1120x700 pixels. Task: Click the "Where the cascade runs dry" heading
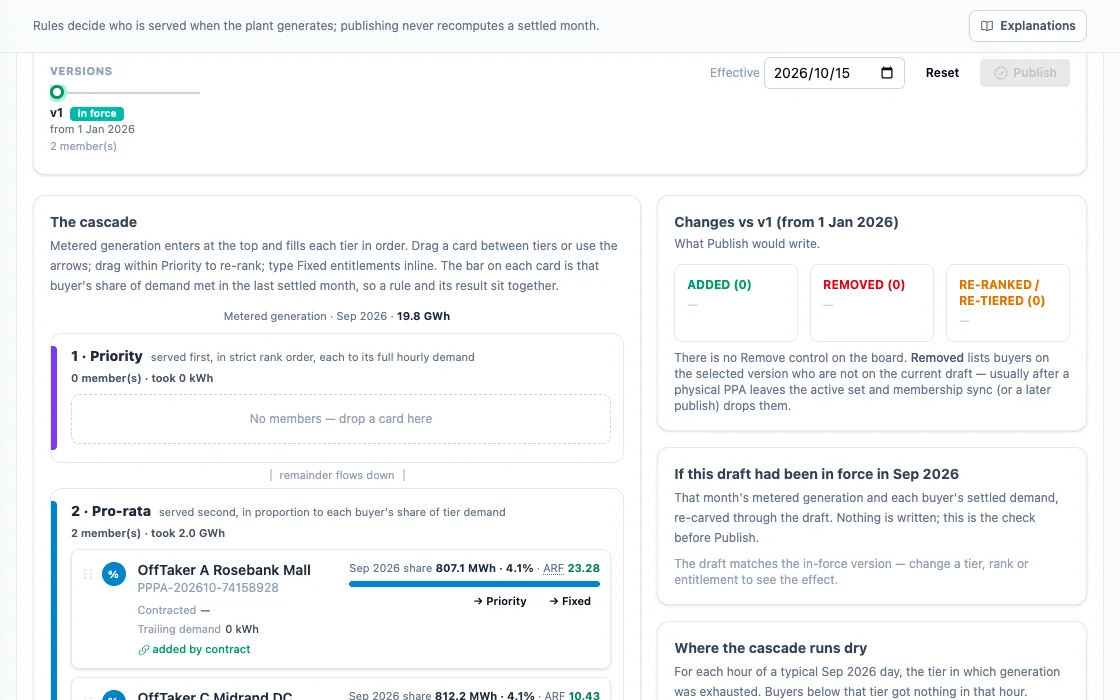point(771,648)
